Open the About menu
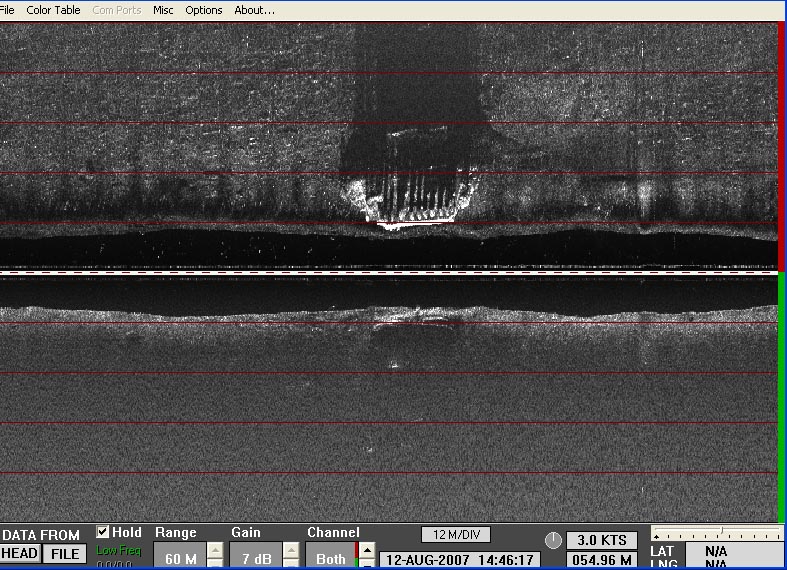The image size is (787, 570). (254, 10)
